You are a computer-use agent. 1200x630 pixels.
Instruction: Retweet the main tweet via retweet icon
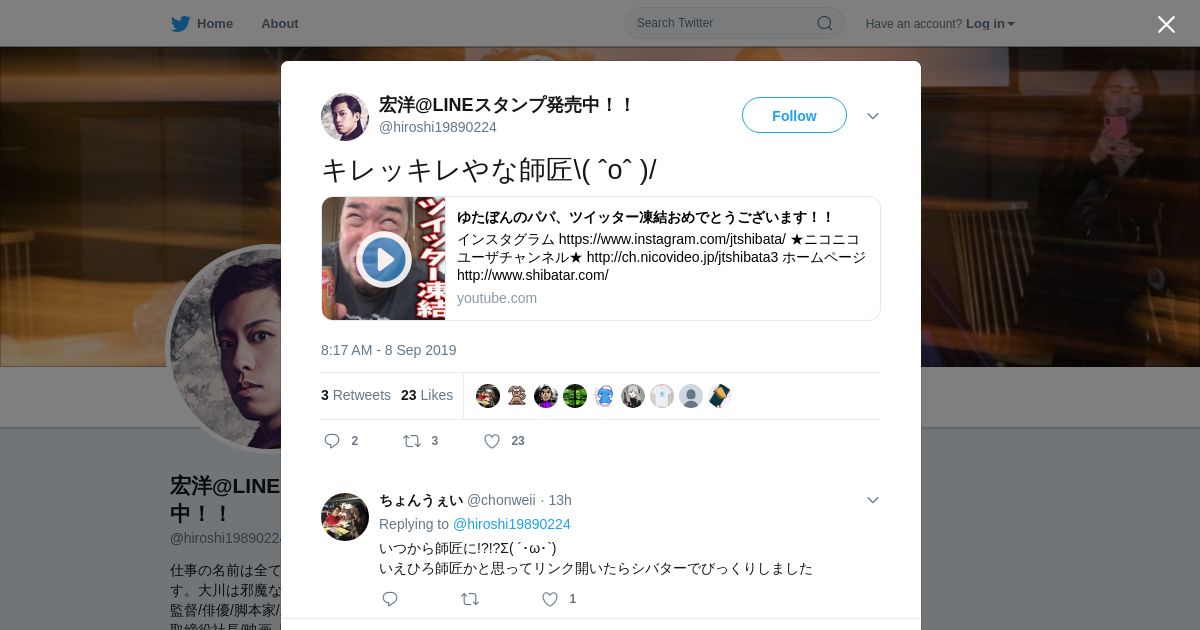[x=411, y=441]
